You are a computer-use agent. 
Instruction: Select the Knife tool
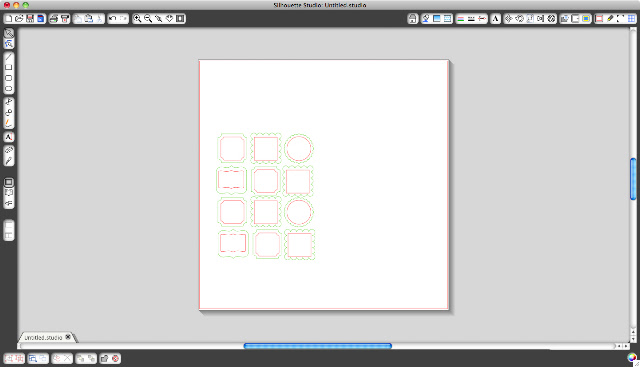click(x=9, y=161)
